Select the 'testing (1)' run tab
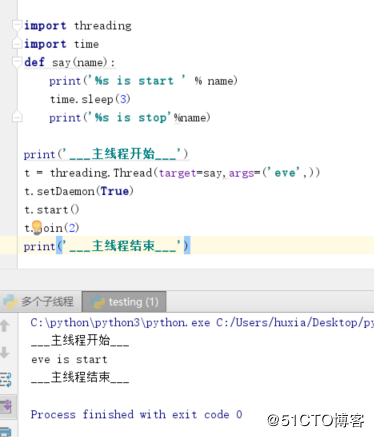This screenshot has width=374, height=437. pos(124,301)
